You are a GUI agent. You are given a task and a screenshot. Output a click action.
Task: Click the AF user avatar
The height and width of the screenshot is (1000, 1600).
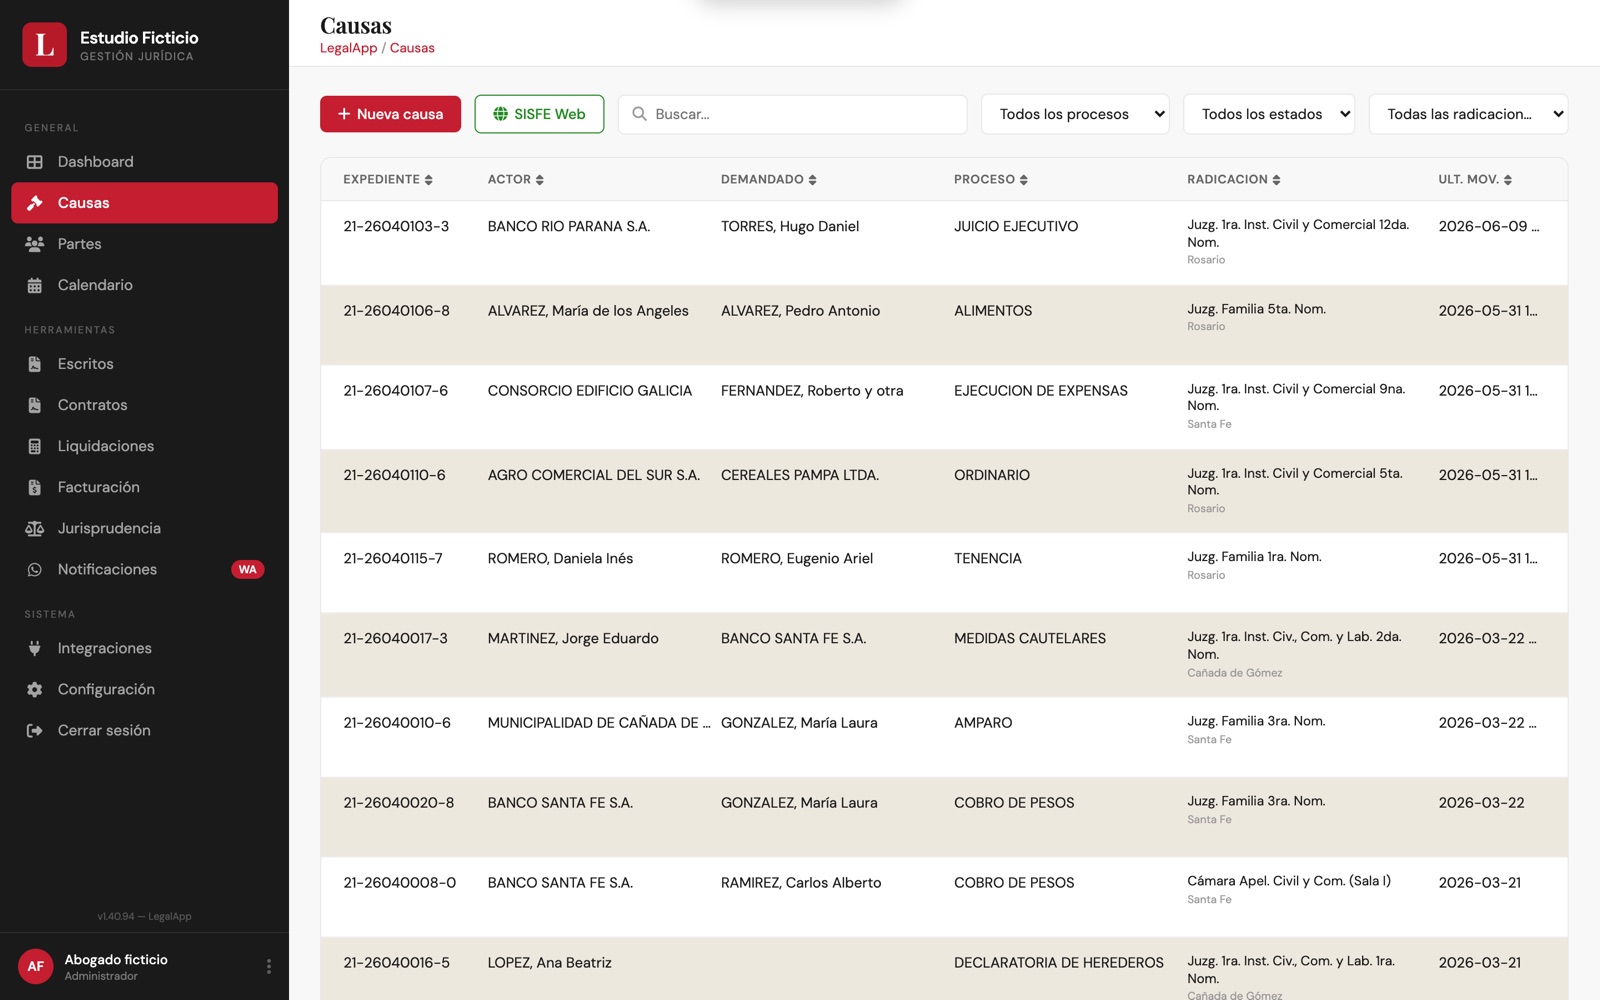coord(36,966)
